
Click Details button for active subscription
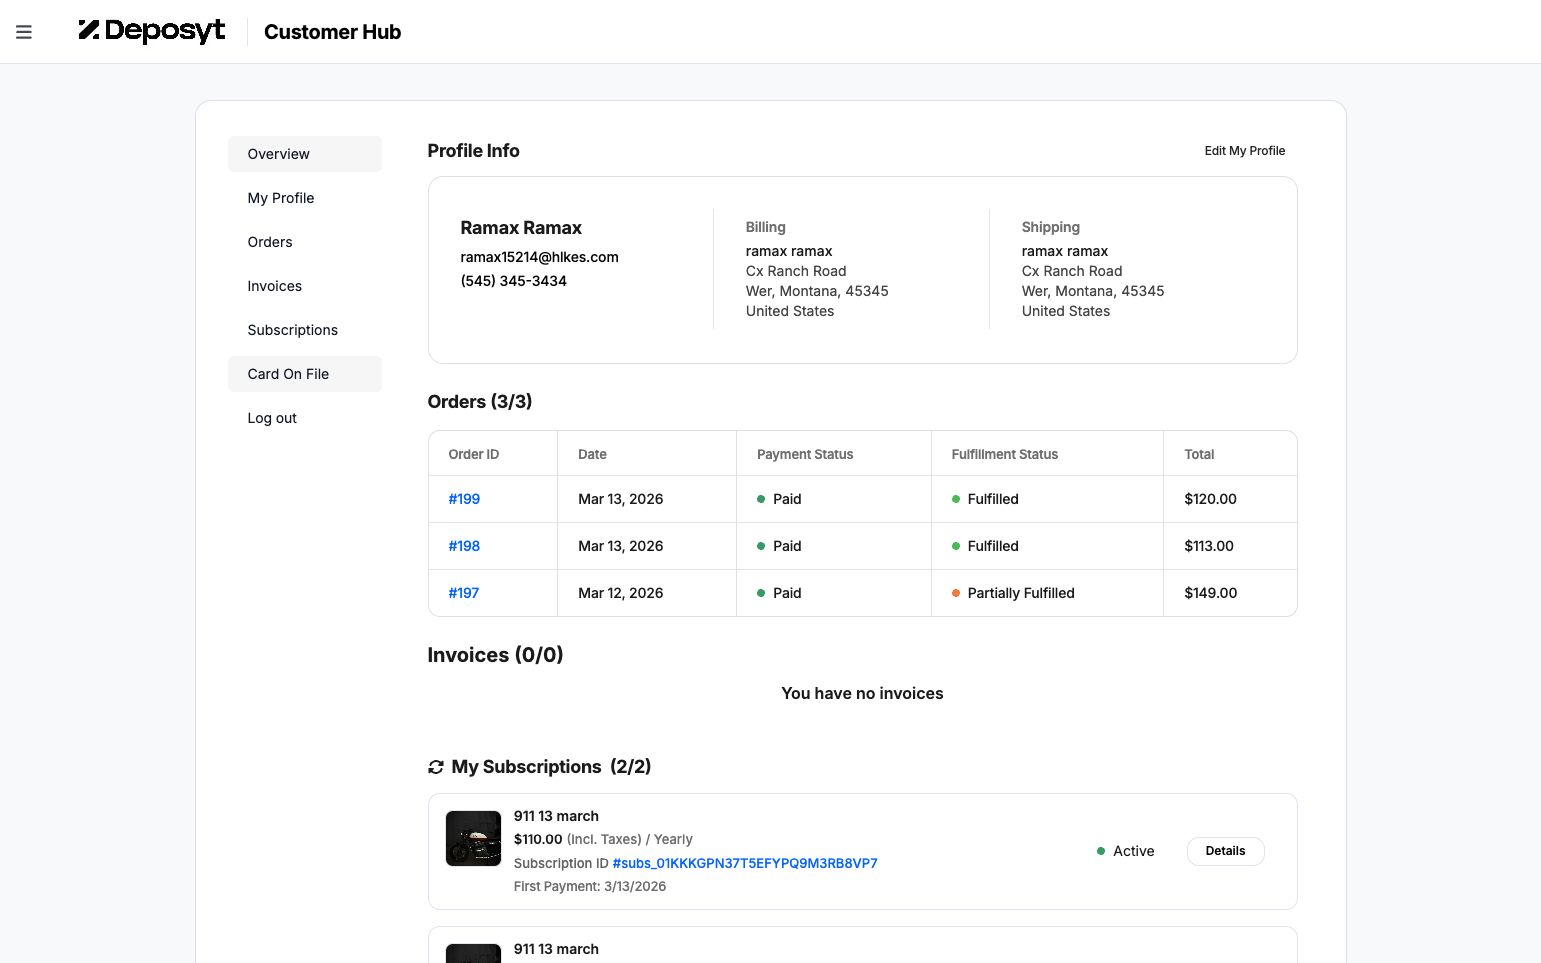pyautogui.click(x=1225, y=851)
